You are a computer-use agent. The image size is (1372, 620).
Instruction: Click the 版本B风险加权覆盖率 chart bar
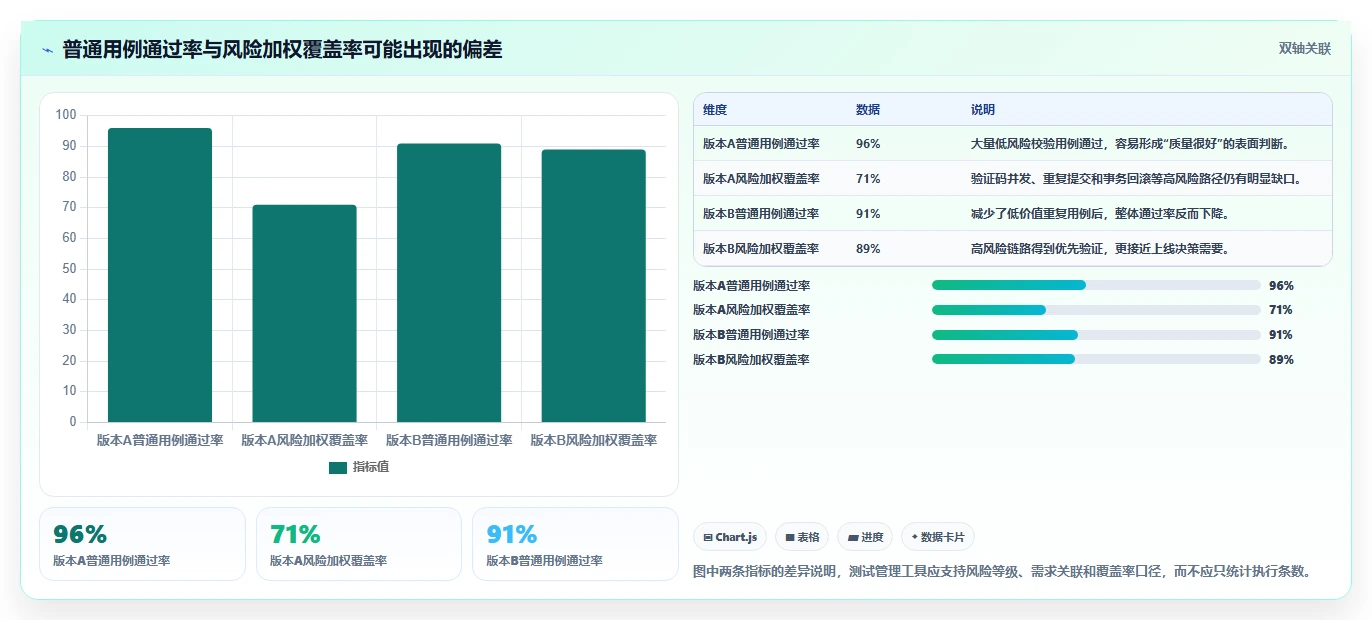pos(593,286)
